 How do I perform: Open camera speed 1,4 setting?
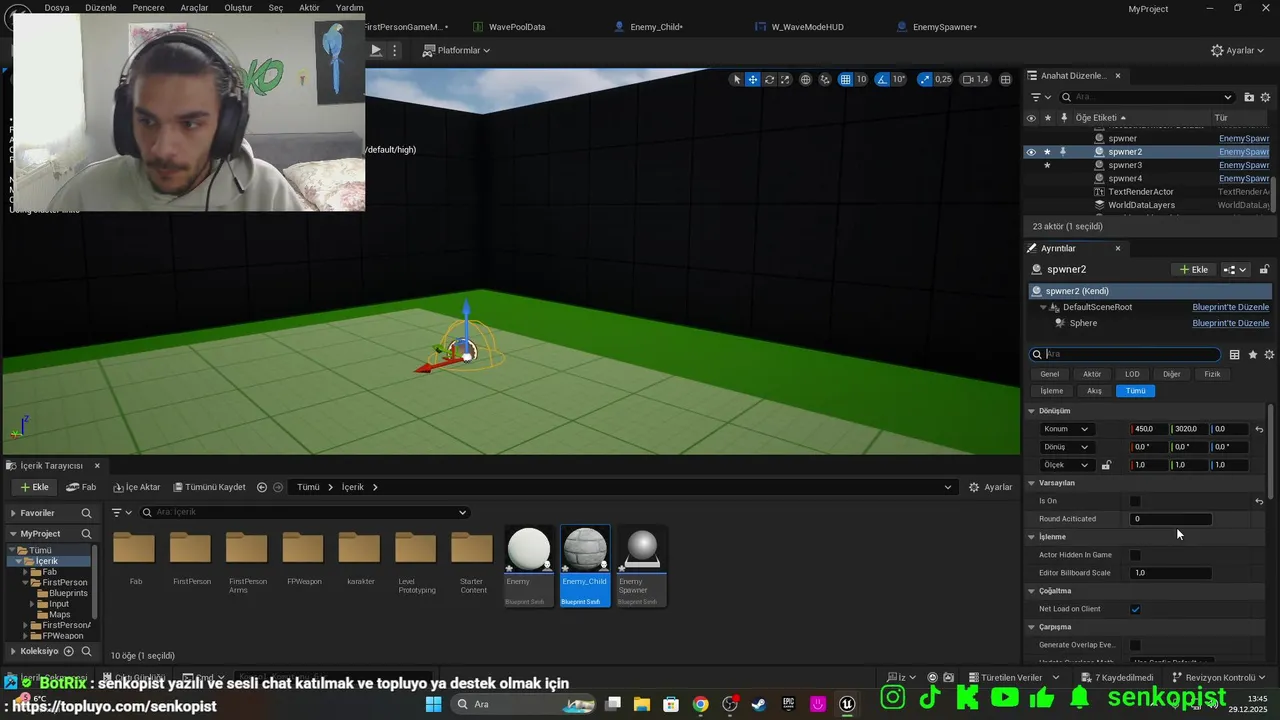(x=975, y=79)
